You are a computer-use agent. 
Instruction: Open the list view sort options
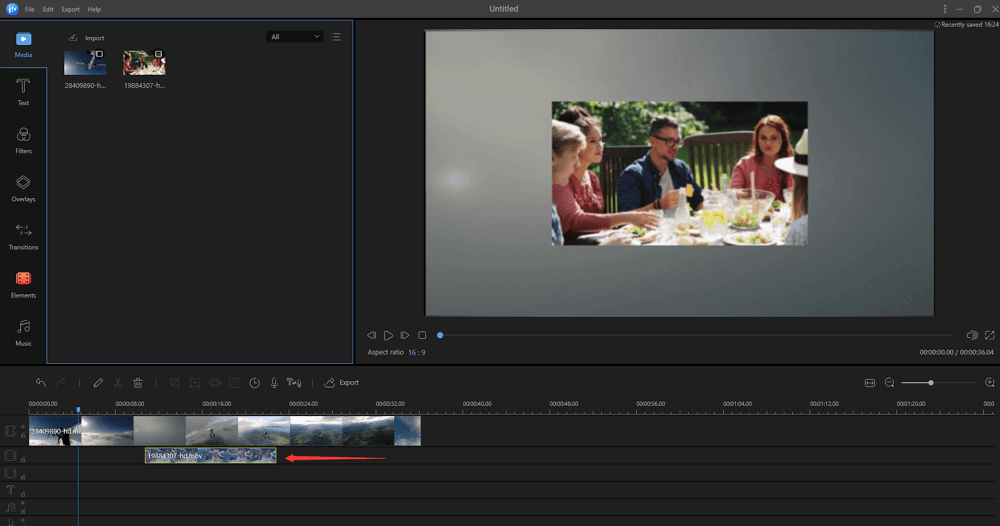[x=336, y=37]
